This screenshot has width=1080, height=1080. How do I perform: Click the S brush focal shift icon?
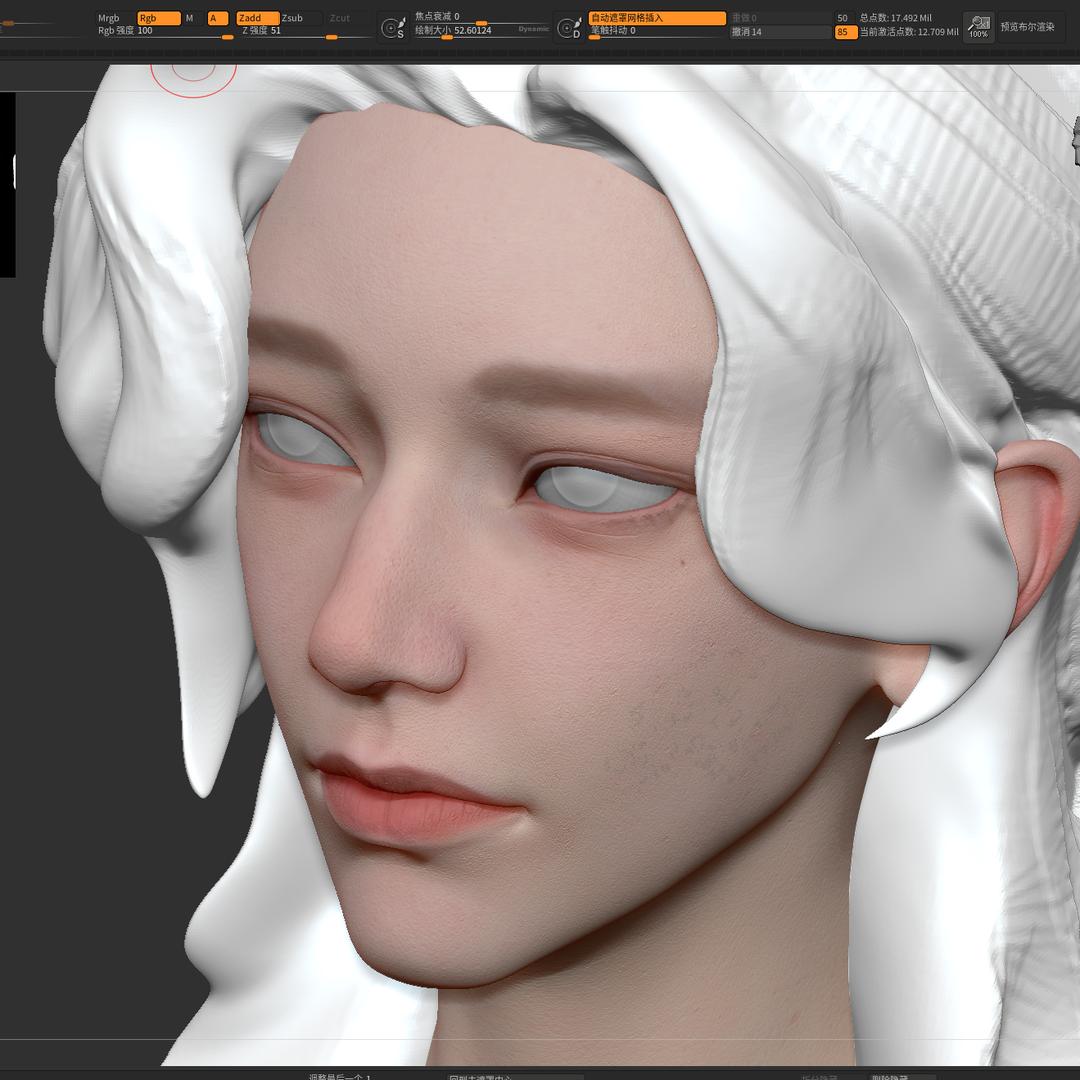394,28
